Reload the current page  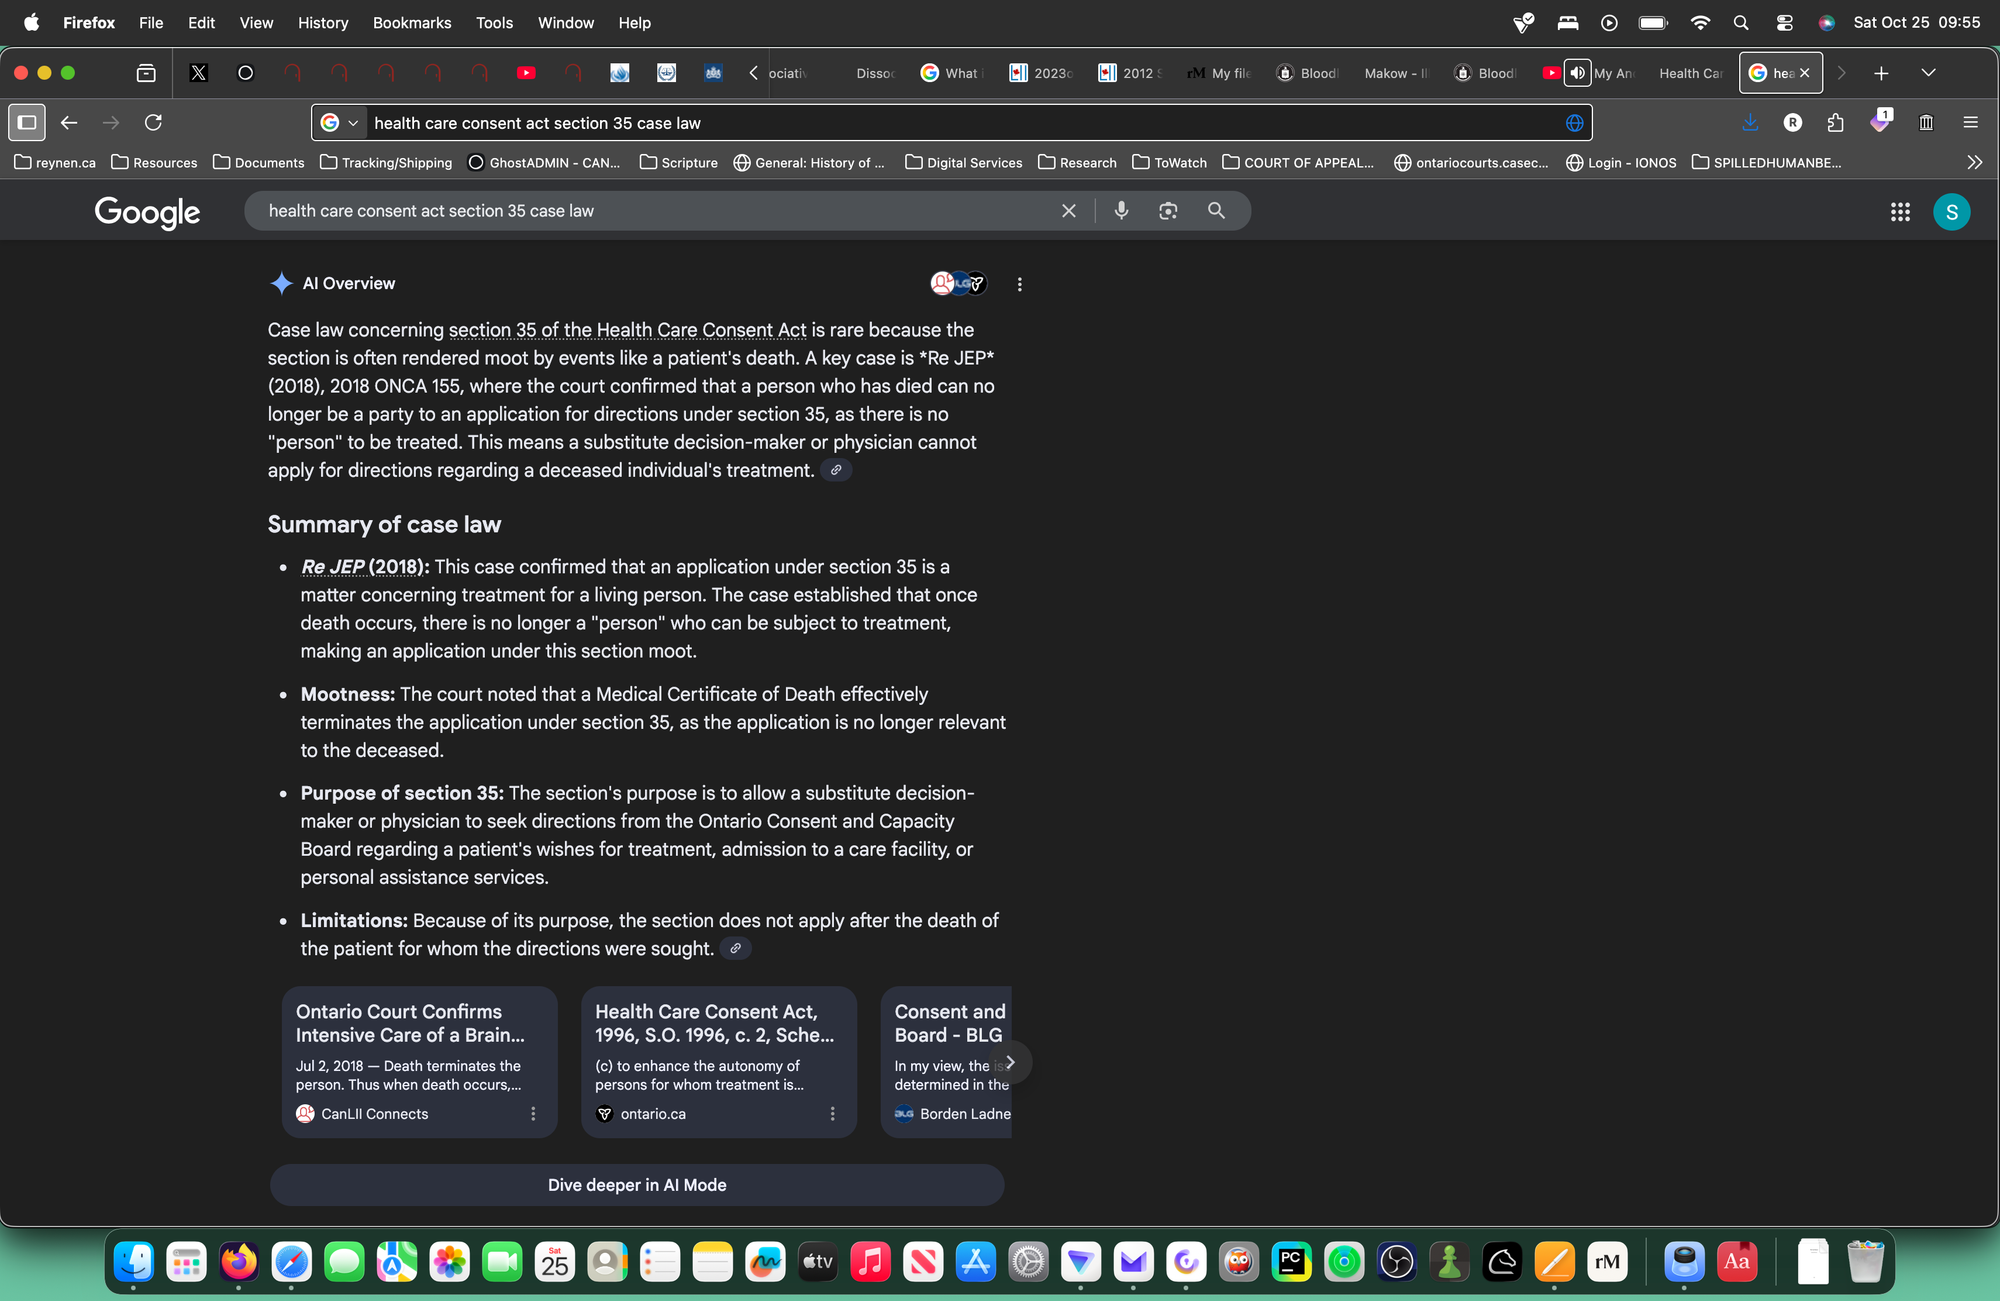point(153,122)
